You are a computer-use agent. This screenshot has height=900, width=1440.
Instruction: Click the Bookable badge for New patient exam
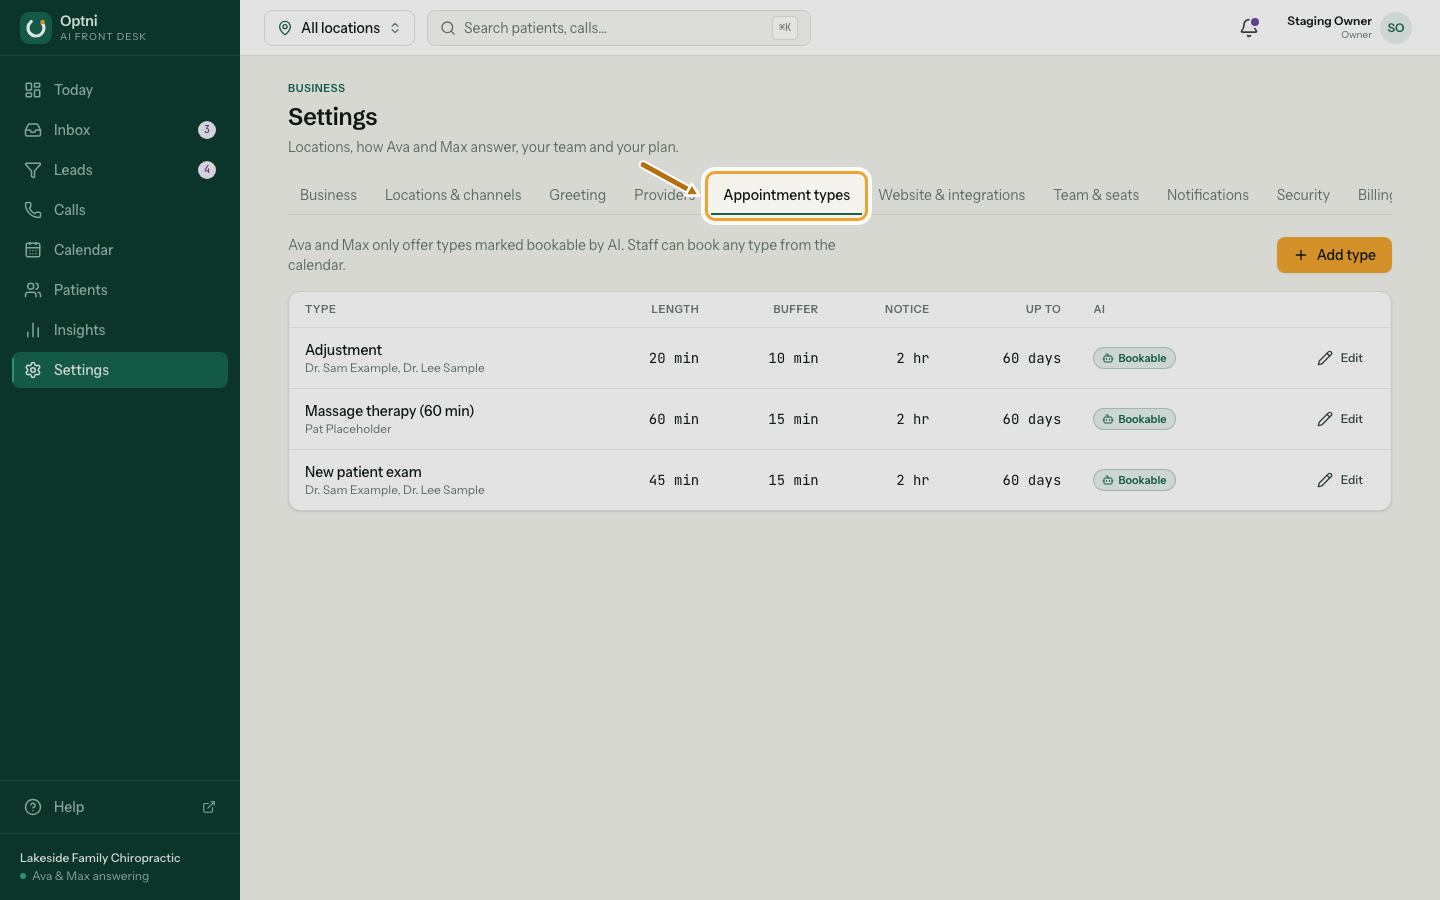point(1134,480)
